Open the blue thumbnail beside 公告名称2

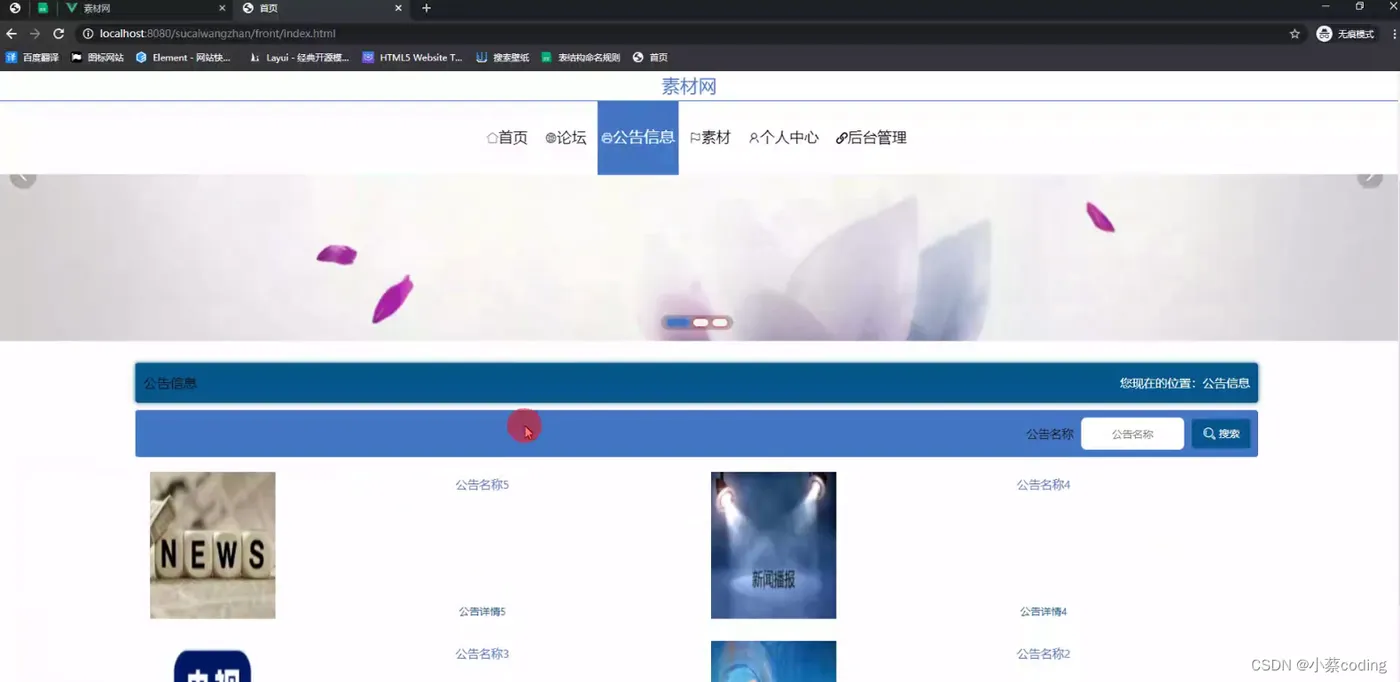(x=773, y=661)
